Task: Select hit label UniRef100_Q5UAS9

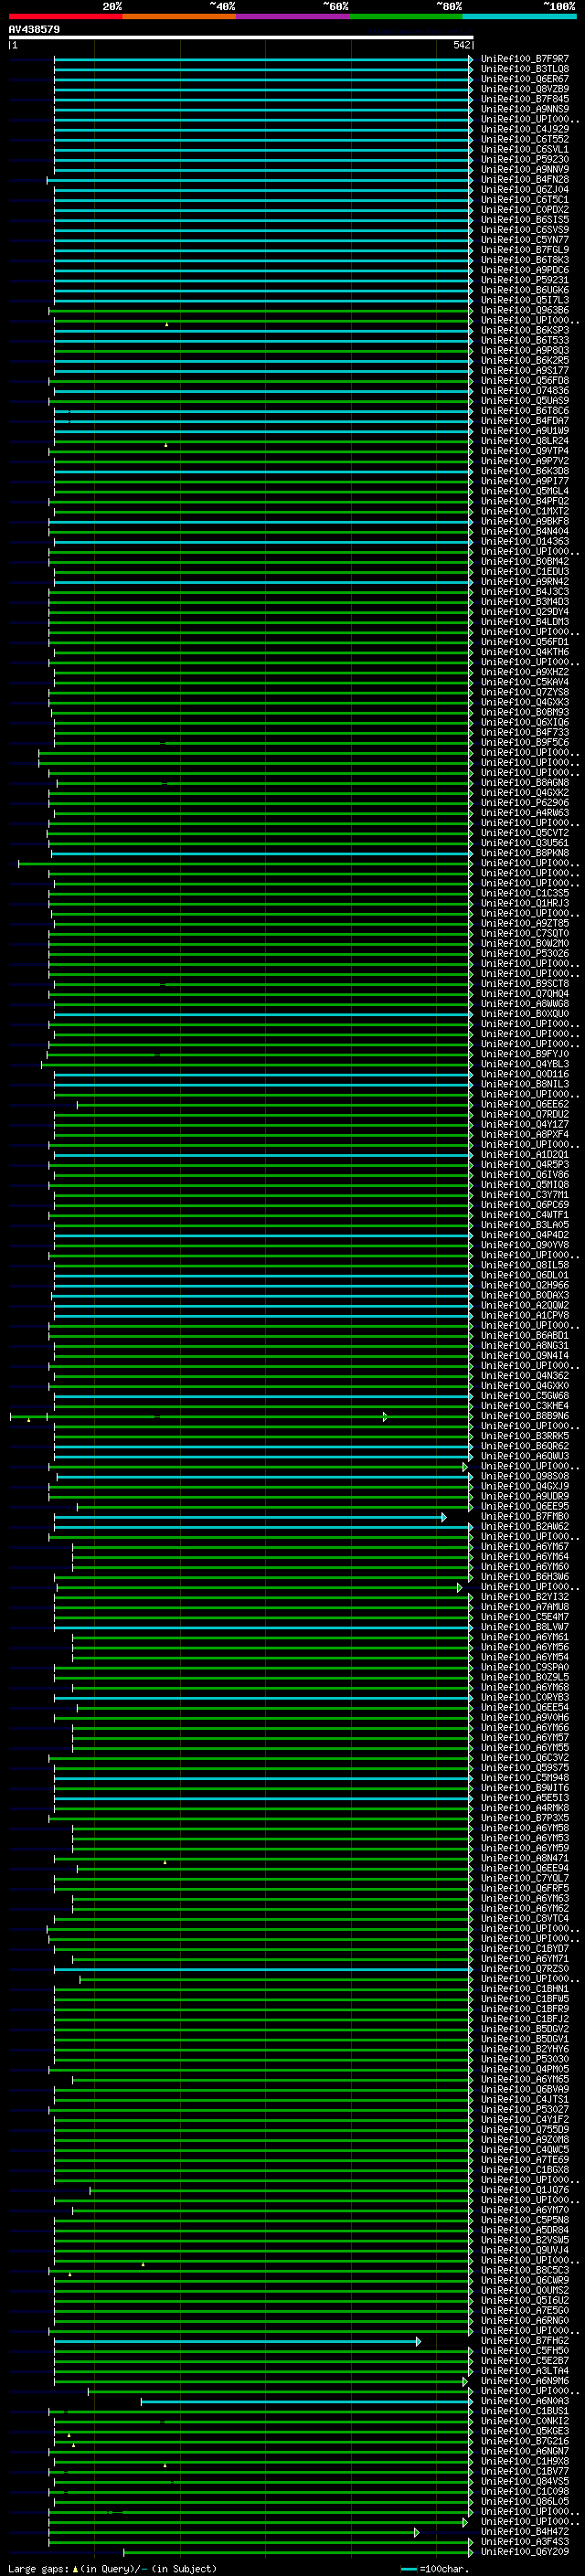Action: coord(525,401)
